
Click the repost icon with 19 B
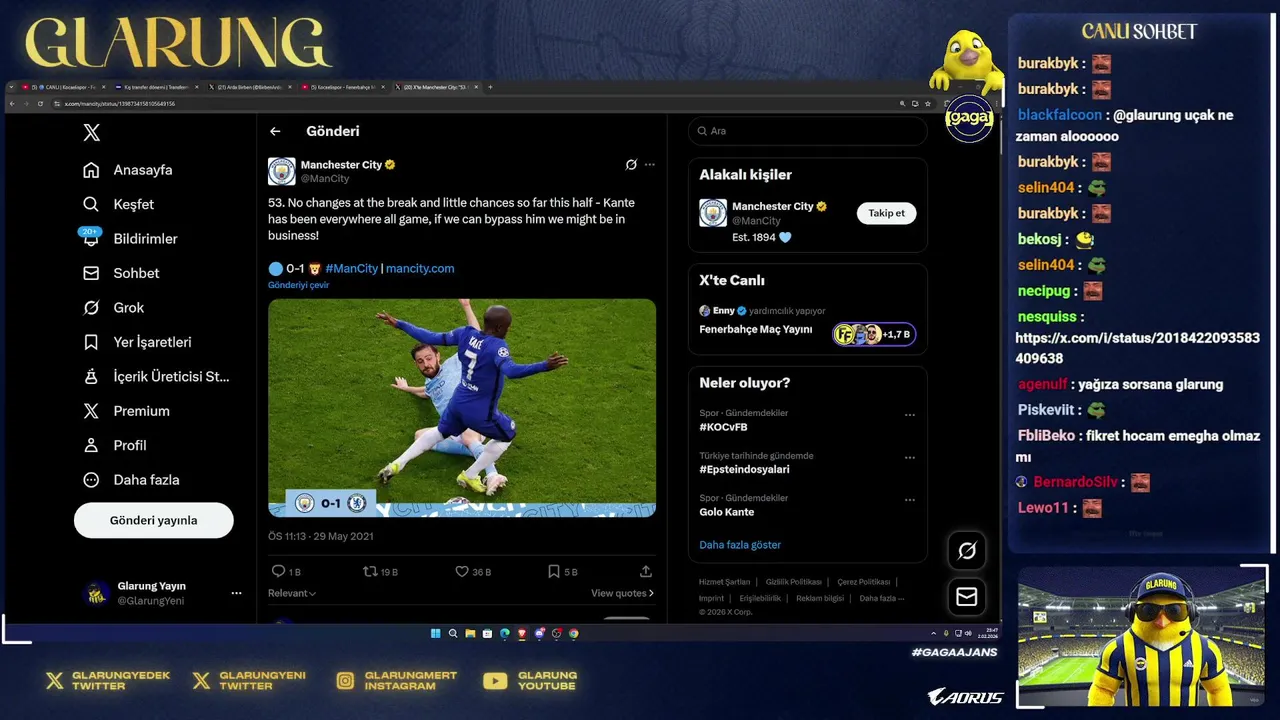click(x=380, y=572)
